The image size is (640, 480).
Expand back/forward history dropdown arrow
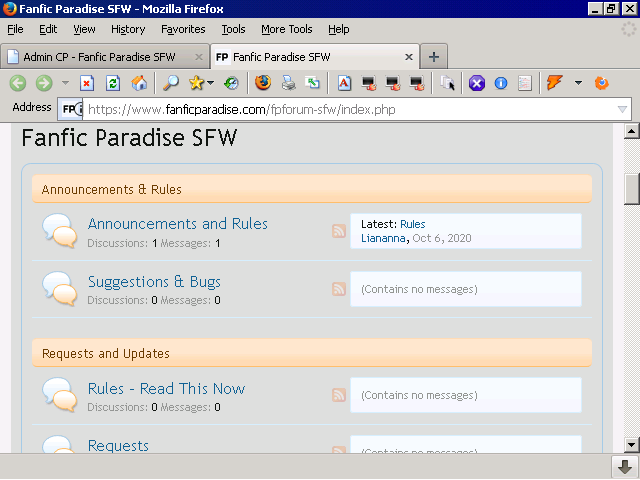pyautogui.click(x=65, y=83)
